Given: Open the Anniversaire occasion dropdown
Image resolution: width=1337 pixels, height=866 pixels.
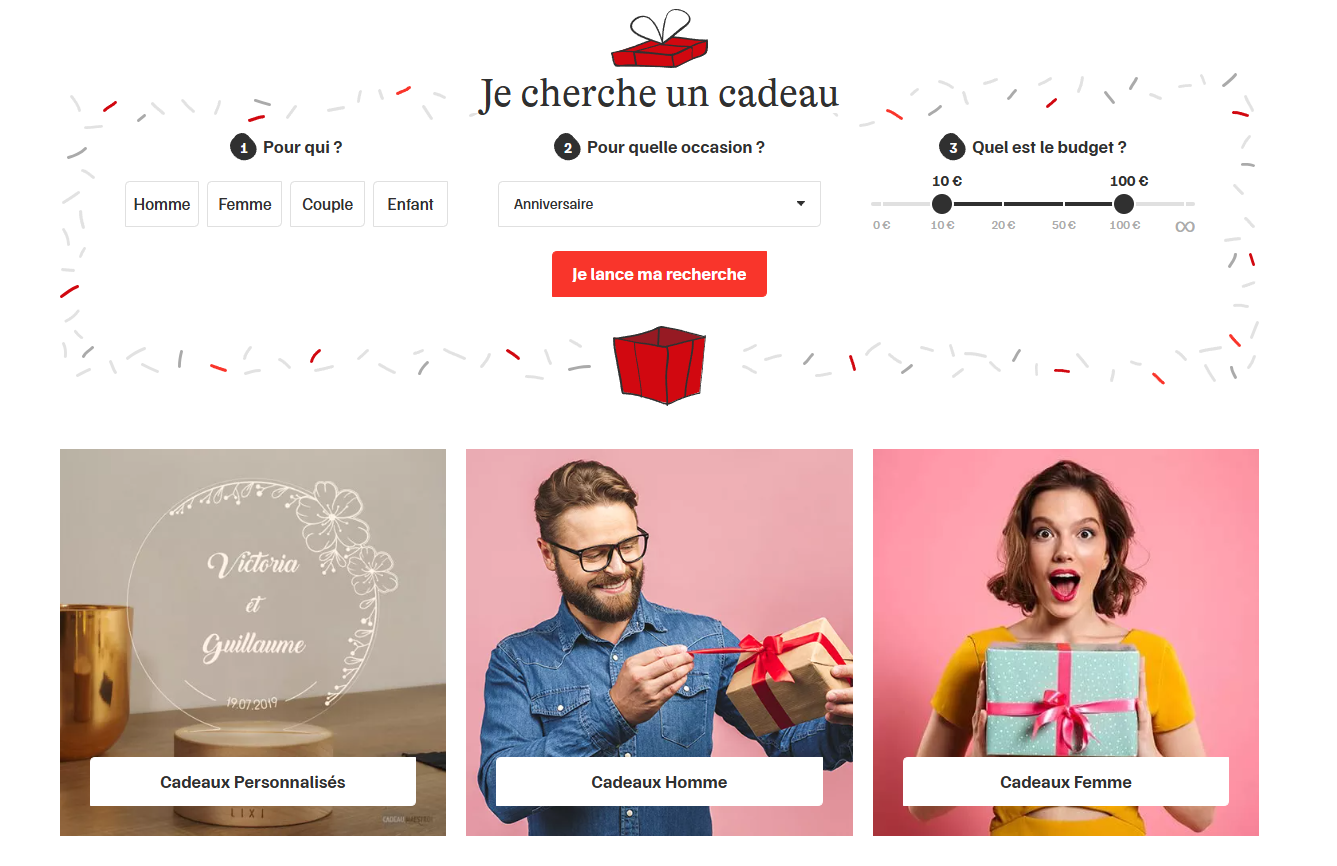Looking at the screenshot, I should pyautogui.click(x=659, y=204).
